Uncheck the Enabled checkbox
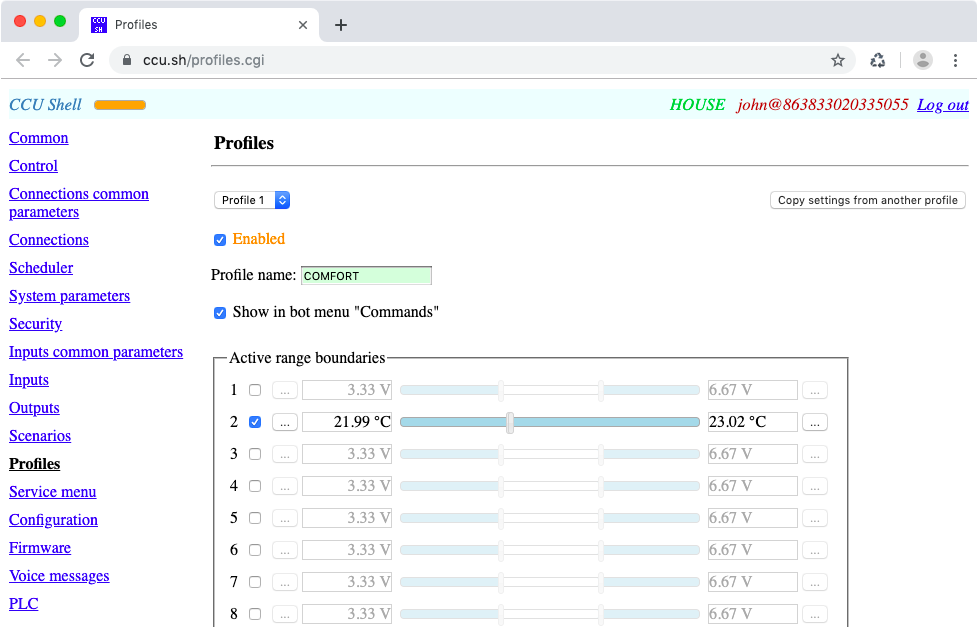Viewport: 977px width, 628px height. pos(220,240)
